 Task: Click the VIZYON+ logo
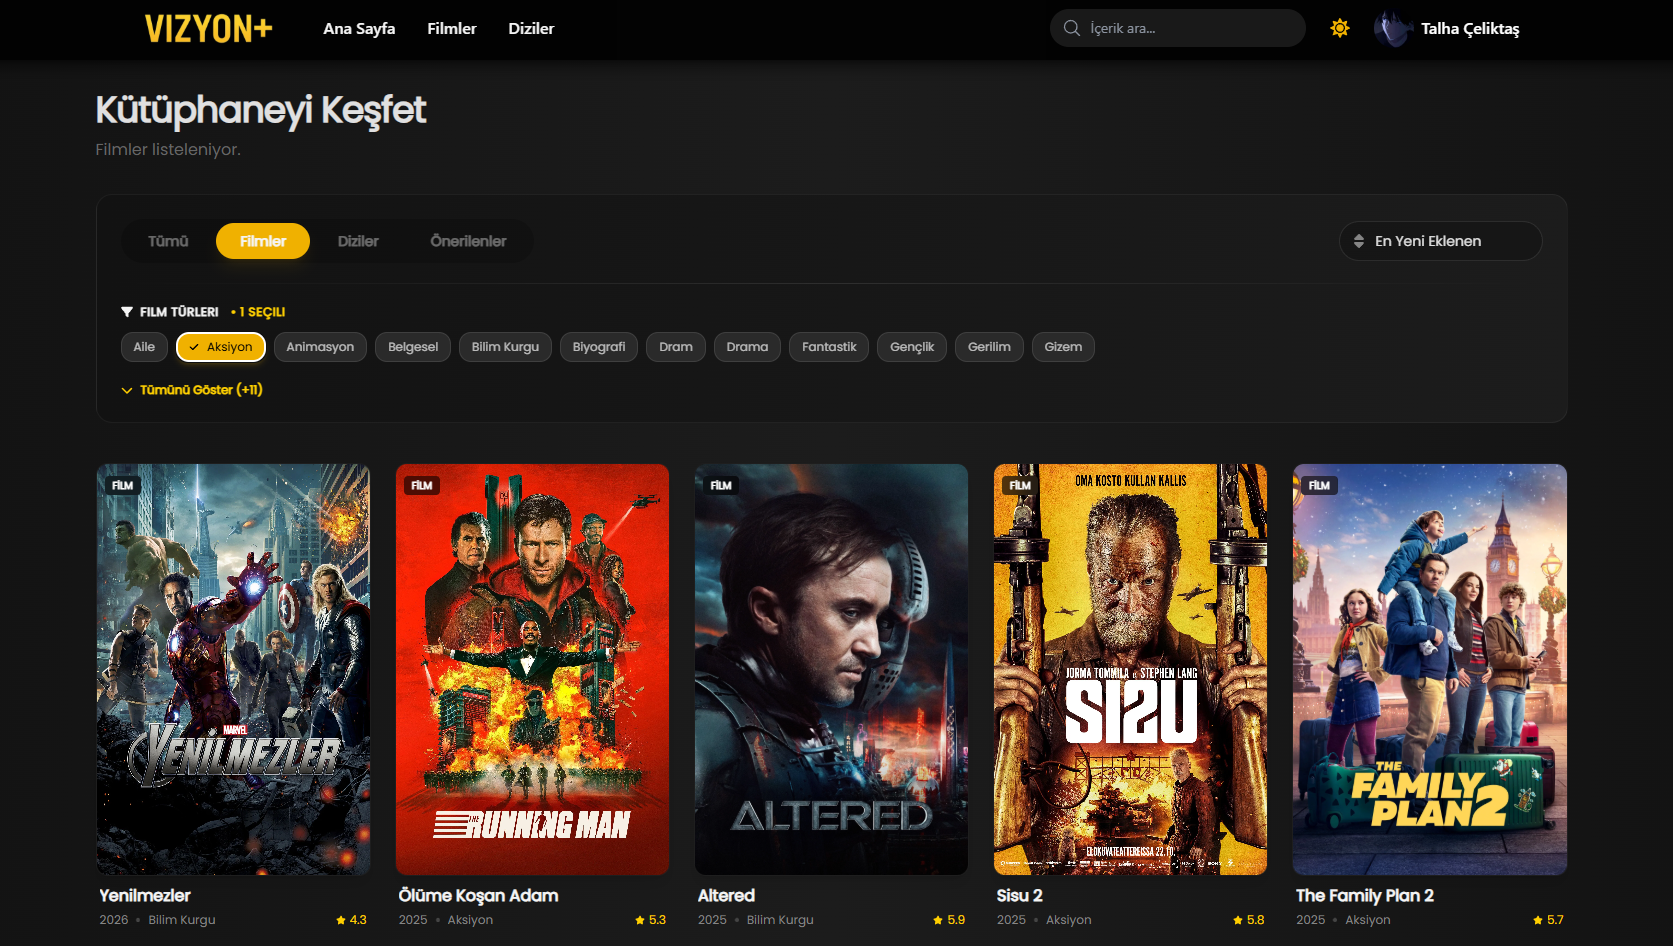point(208,29)
